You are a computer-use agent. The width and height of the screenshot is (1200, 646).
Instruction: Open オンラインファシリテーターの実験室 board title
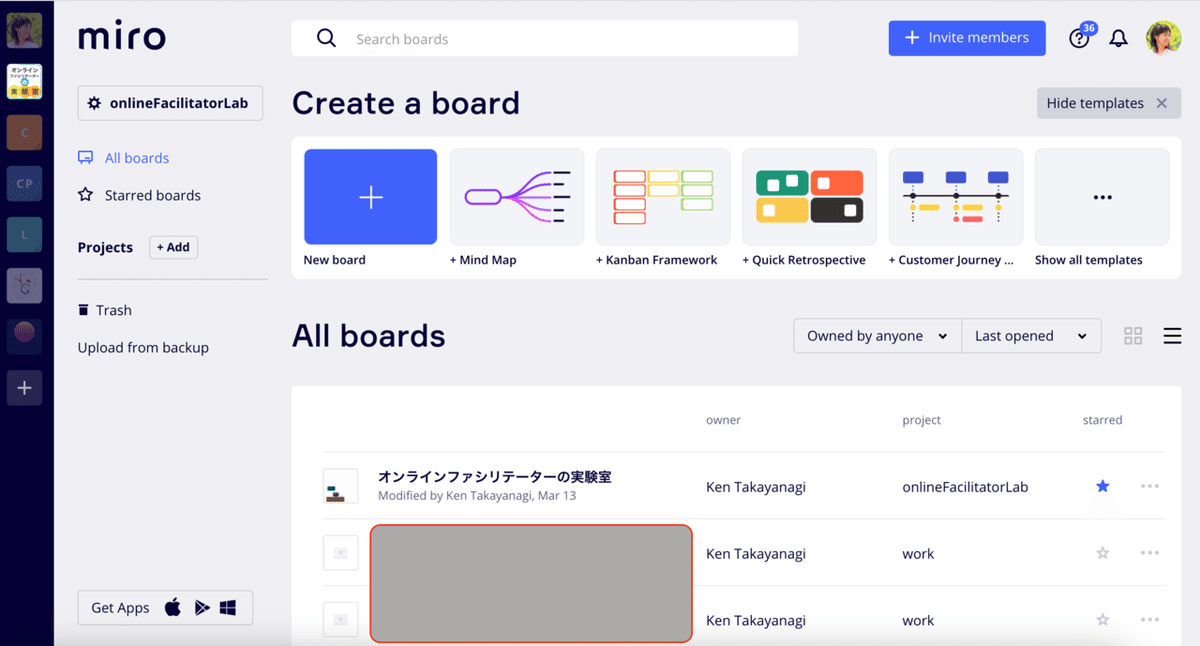click(x=495, y=477)
